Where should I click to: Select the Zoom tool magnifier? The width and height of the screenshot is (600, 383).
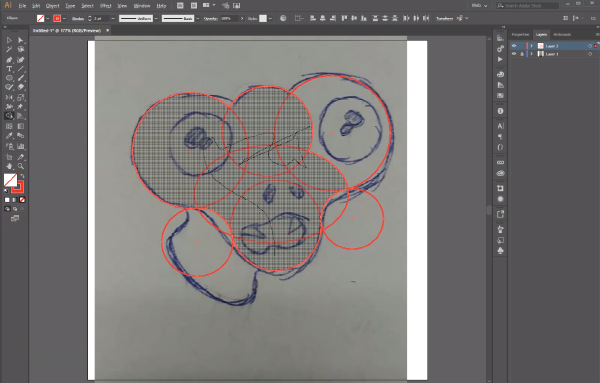click(21, 166)
